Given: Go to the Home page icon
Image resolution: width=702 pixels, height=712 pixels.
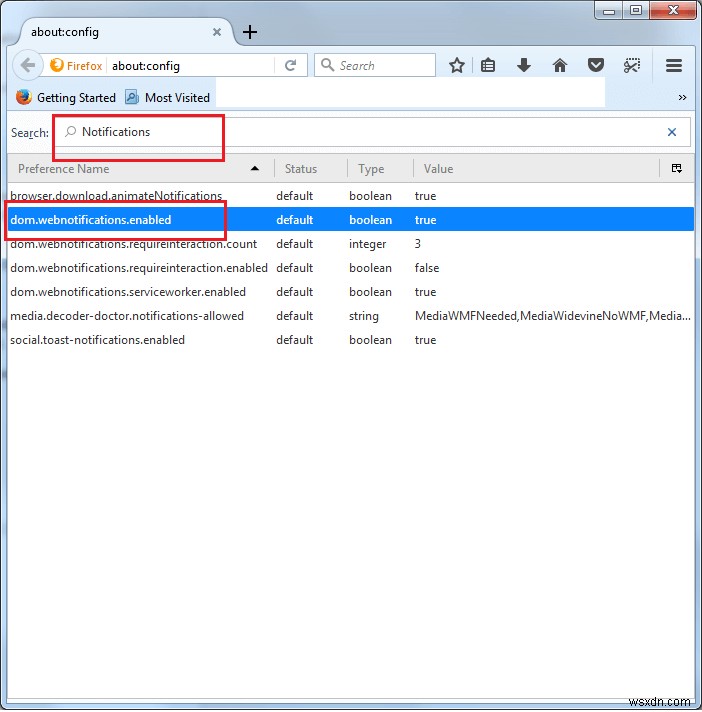Looking at the screenshot, I should [559, 65].
